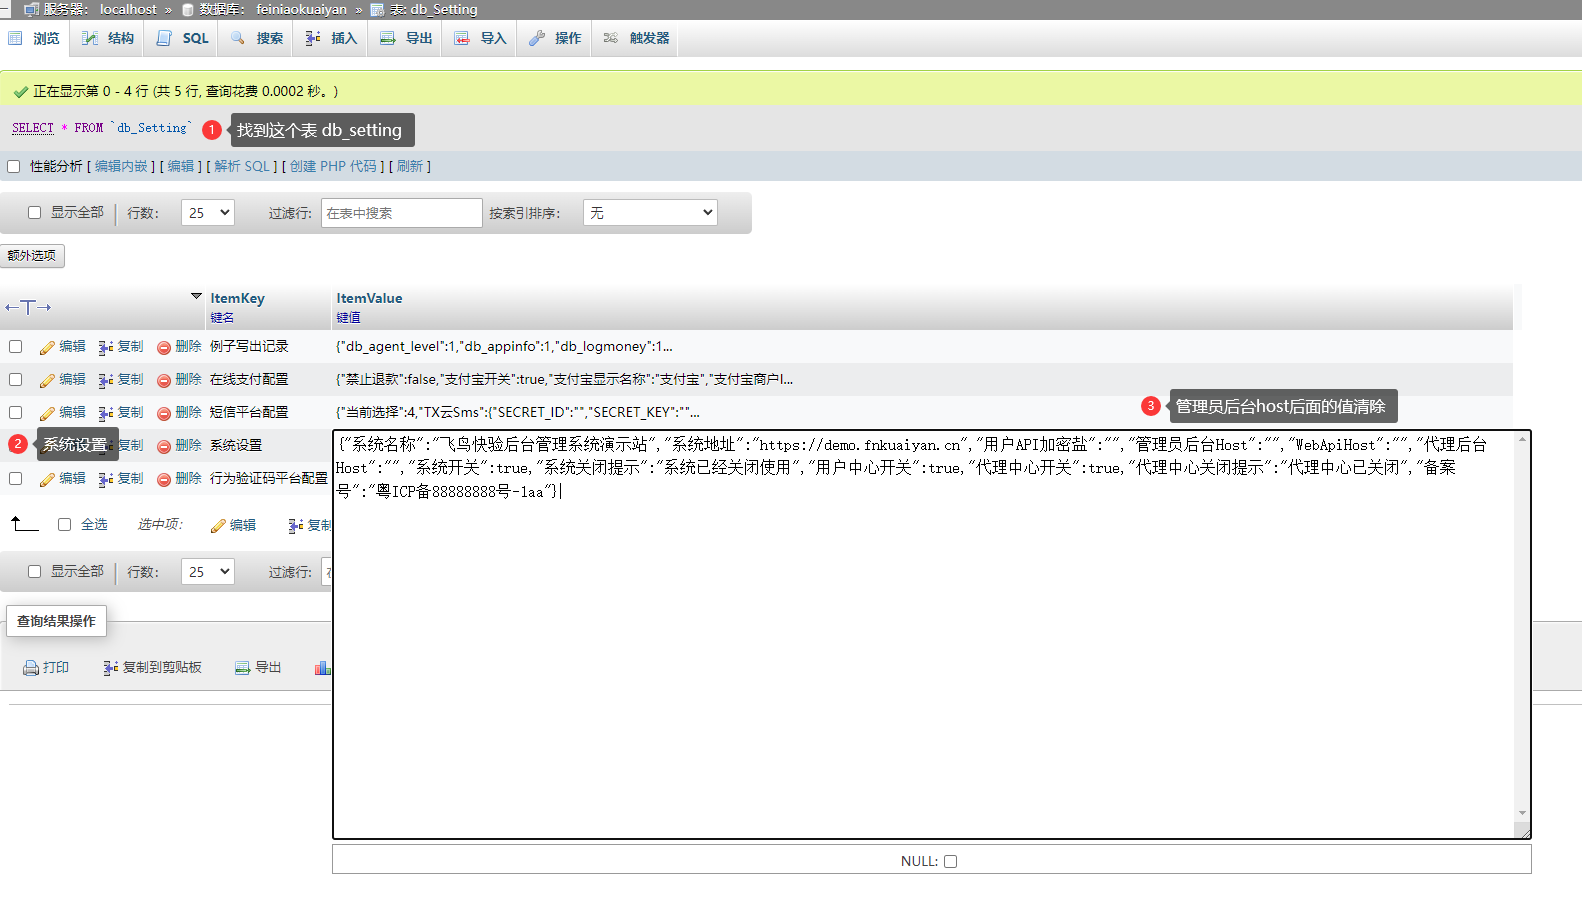
Task: Click the red delete icon for 系统设置 row
Action: pos(164,446)
